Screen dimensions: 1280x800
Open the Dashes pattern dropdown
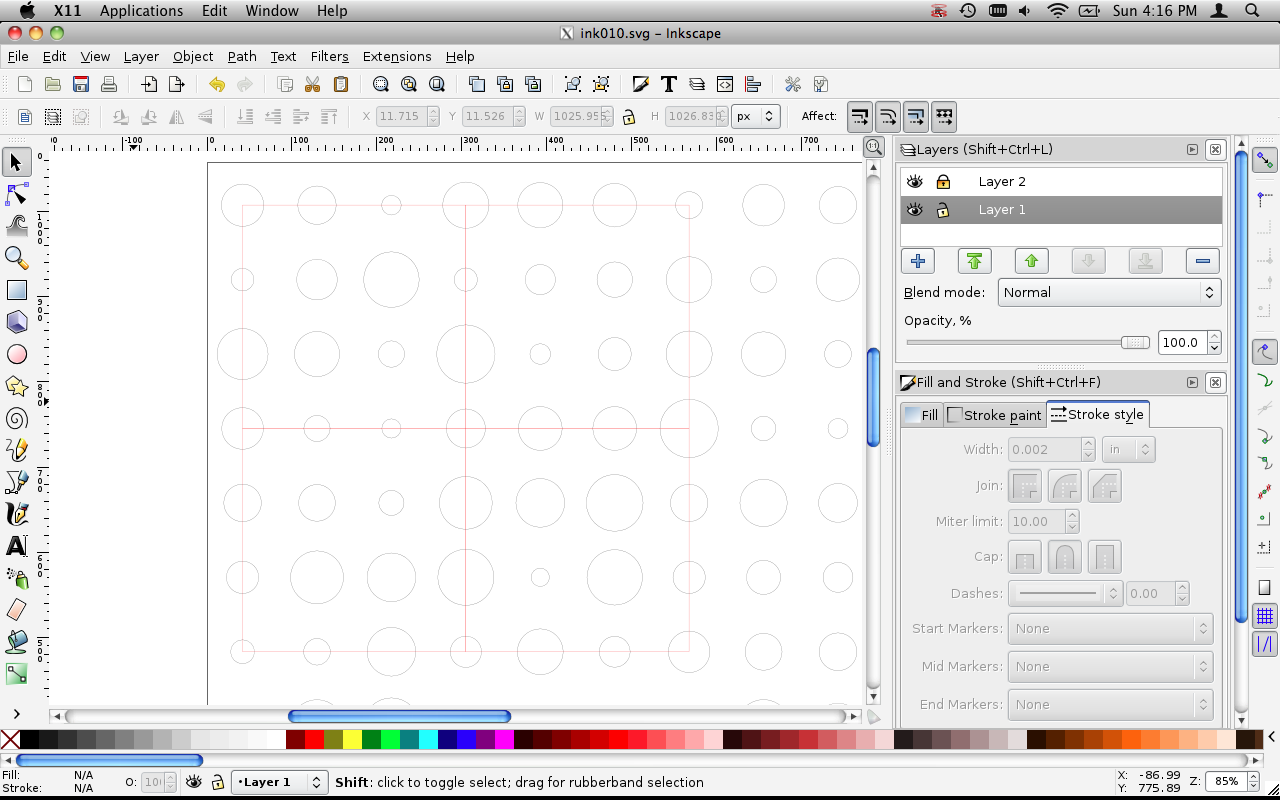tap(1065, 593)
